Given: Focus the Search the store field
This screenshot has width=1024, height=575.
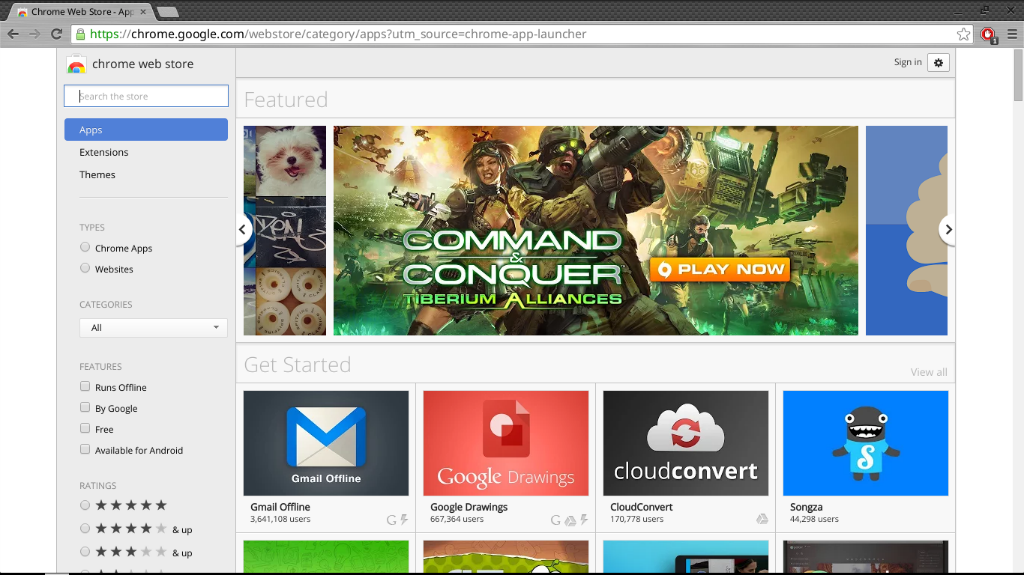Looking at the screenshot, I should [146, 96].
